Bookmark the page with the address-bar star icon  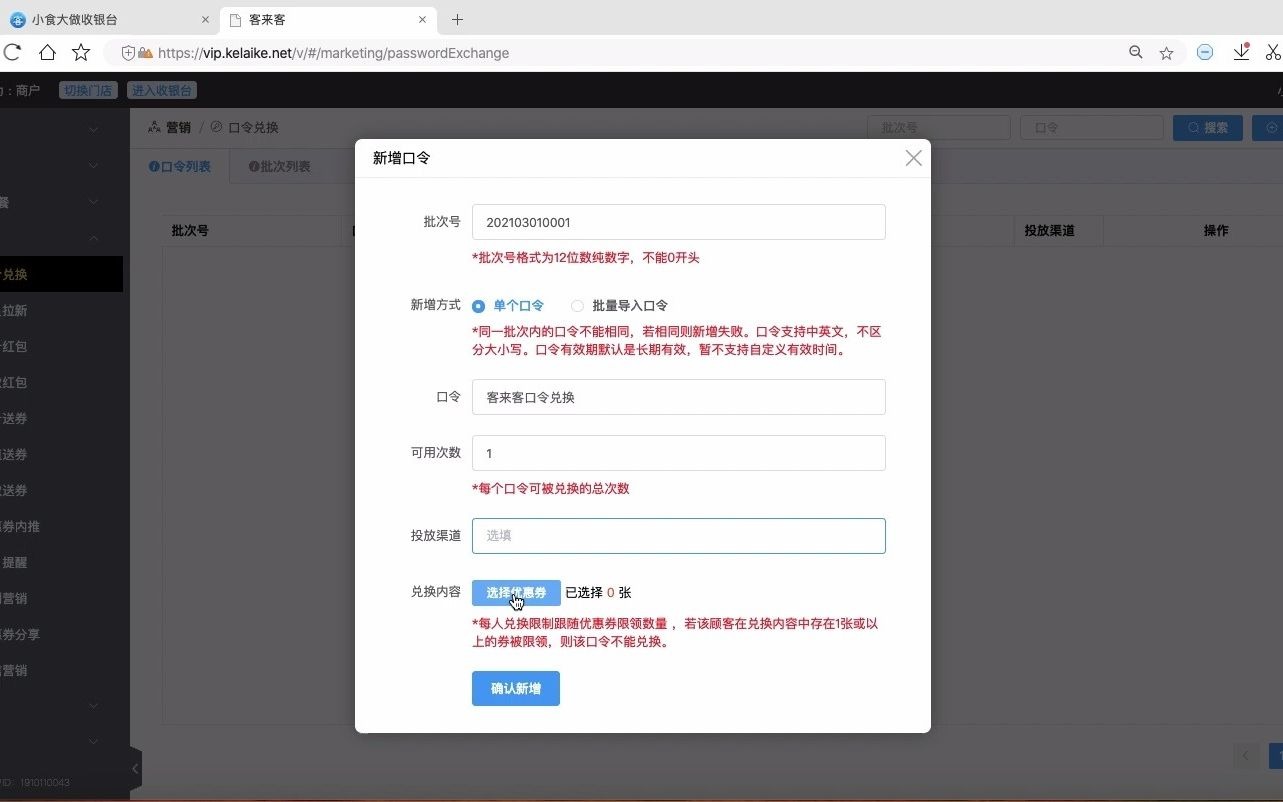tap(1166, 53)
